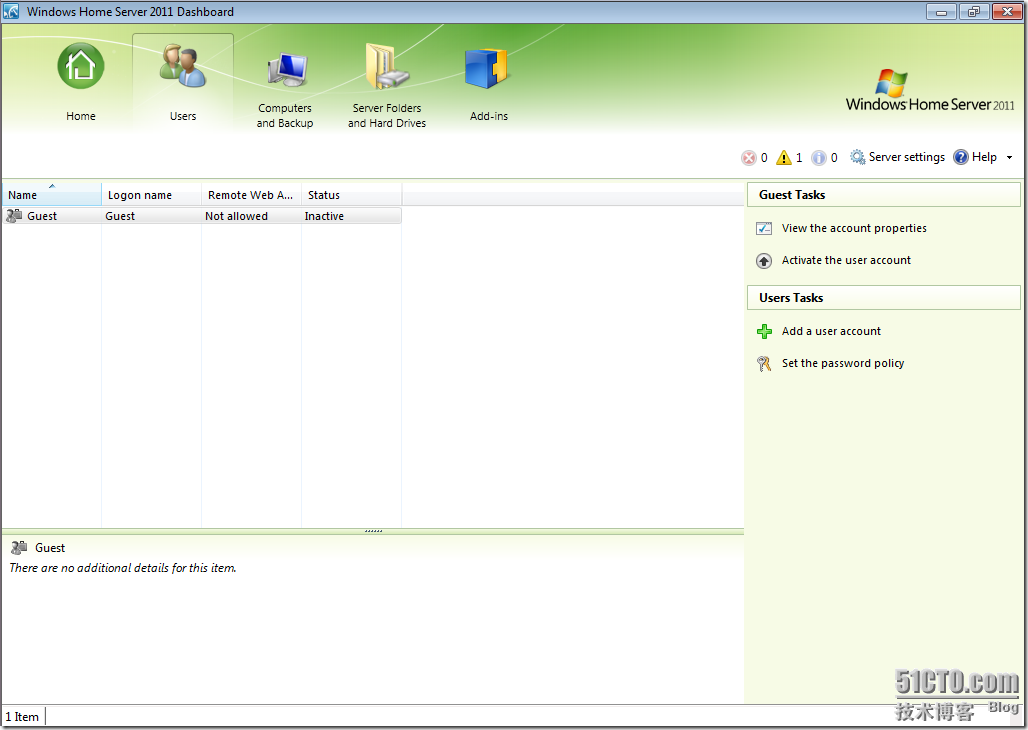Click the blue informational alerts indicator showing 0
Screen dimensions: 1028x730
tap(821, 157)
